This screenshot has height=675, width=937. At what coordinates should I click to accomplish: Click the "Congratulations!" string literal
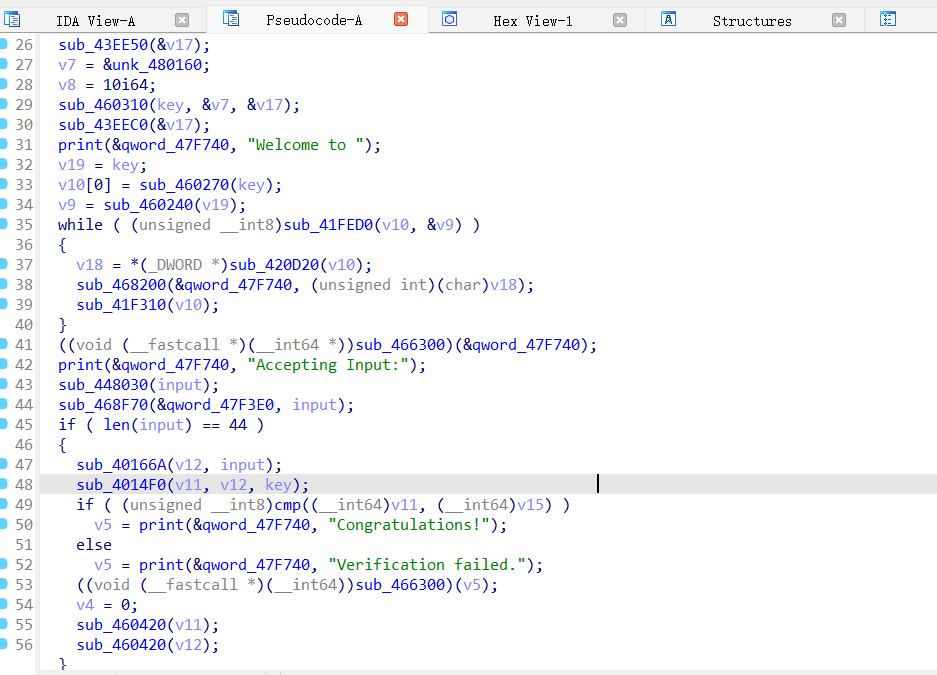coord(416,525)
